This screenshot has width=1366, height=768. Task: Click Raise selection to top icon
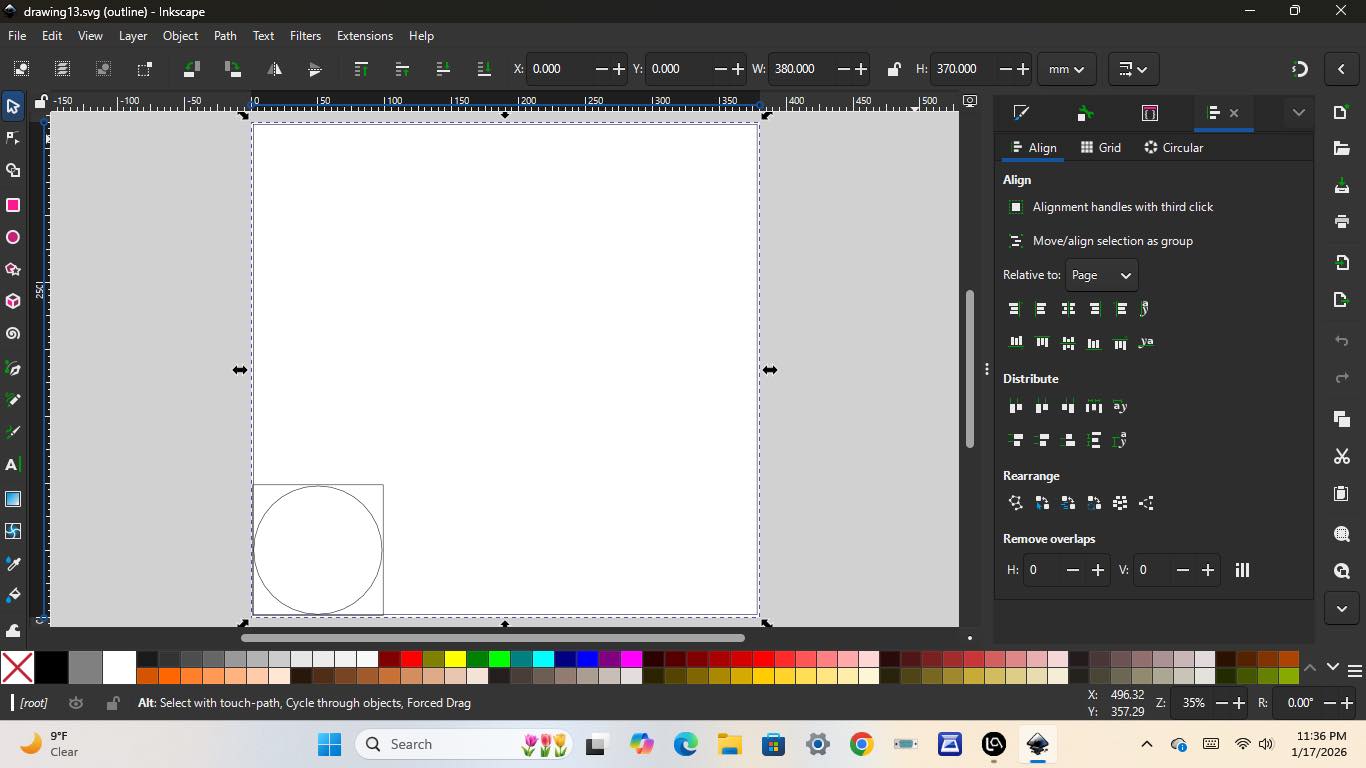[x=361, y=69]
